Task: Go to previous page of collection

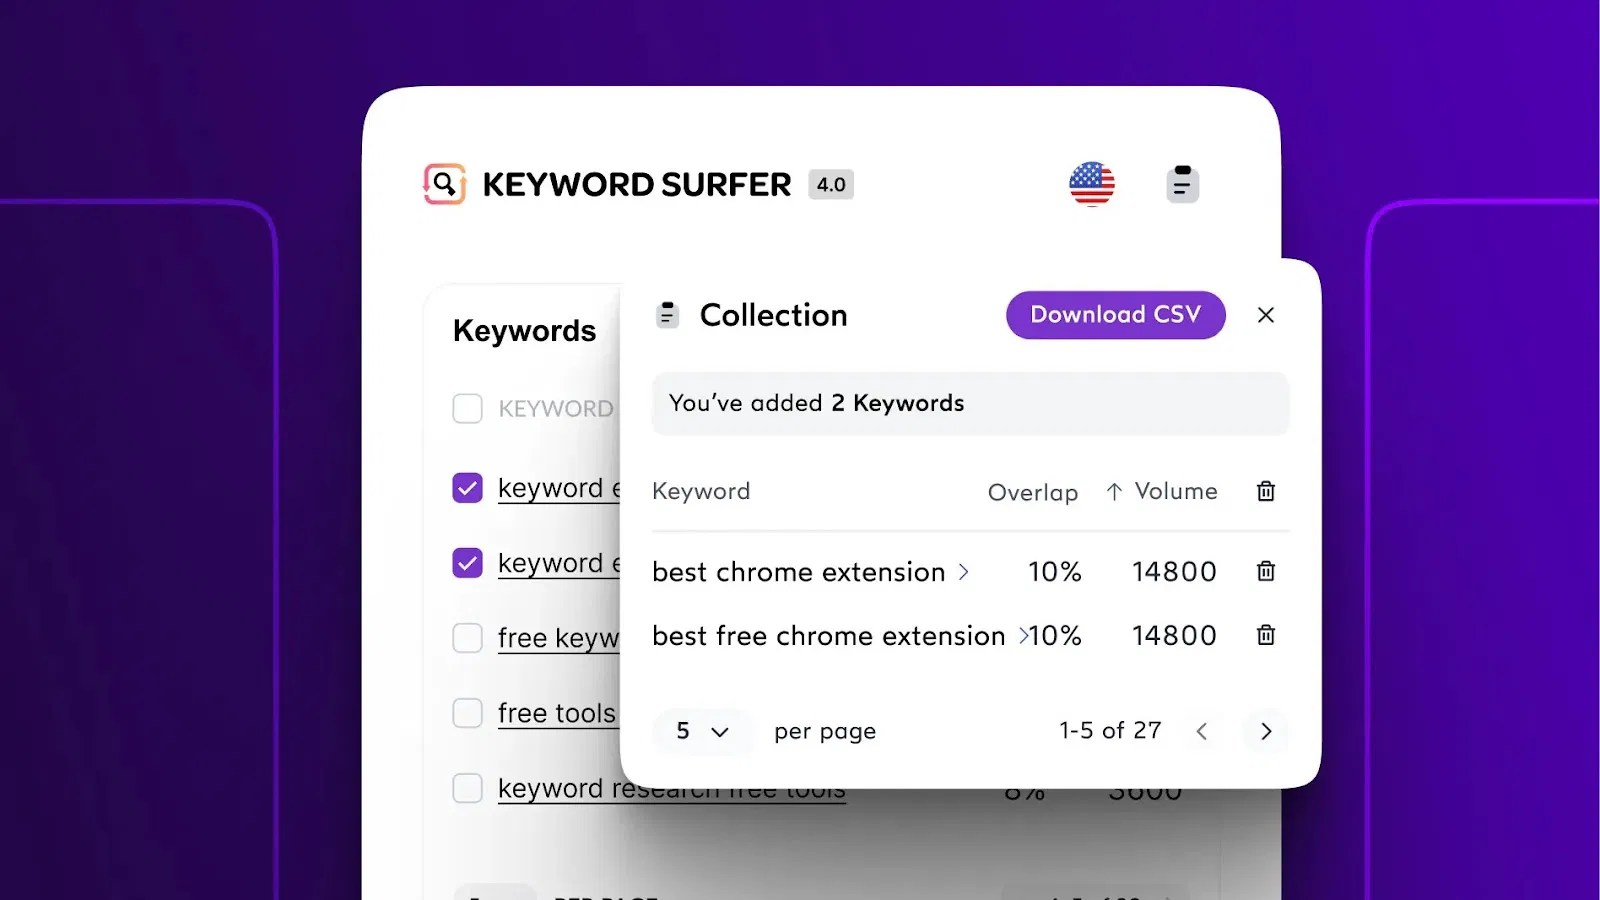Action: pos(1202,731)
